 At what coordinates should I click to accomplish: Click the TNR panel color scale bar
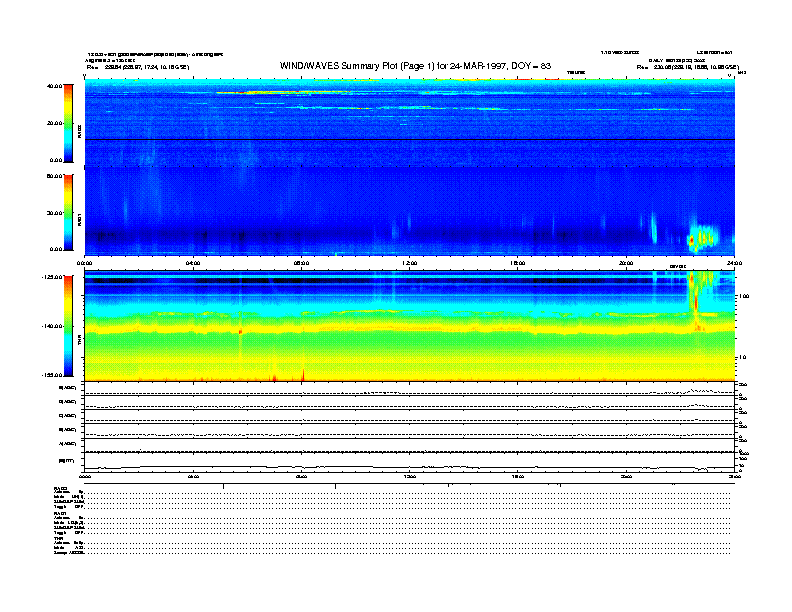coord(68,326)
